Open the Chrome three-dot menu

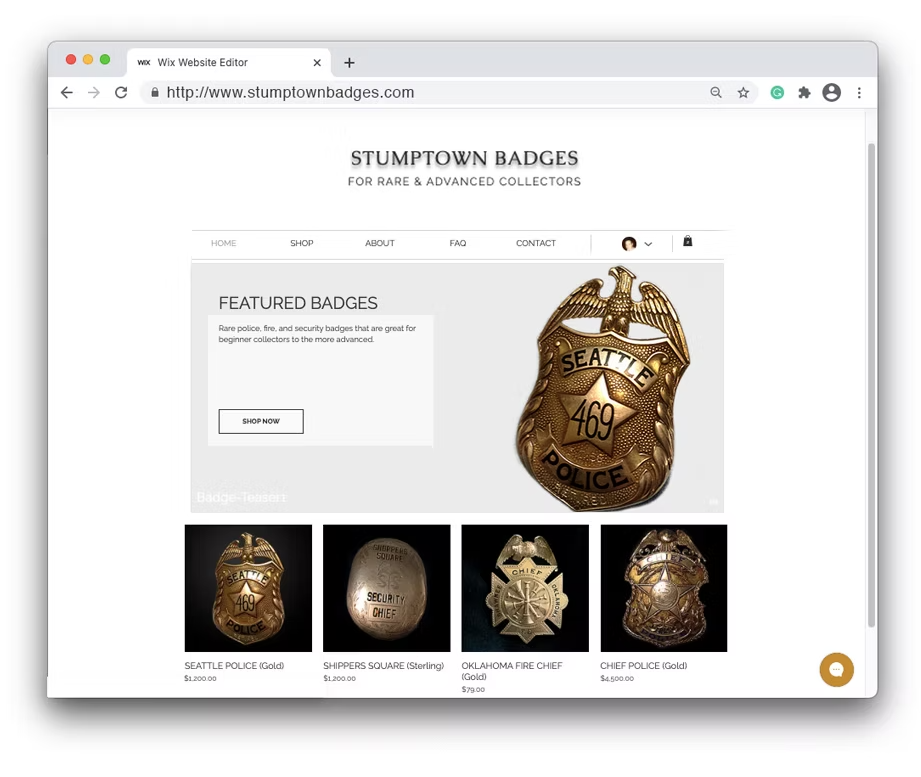click(859, 93)
